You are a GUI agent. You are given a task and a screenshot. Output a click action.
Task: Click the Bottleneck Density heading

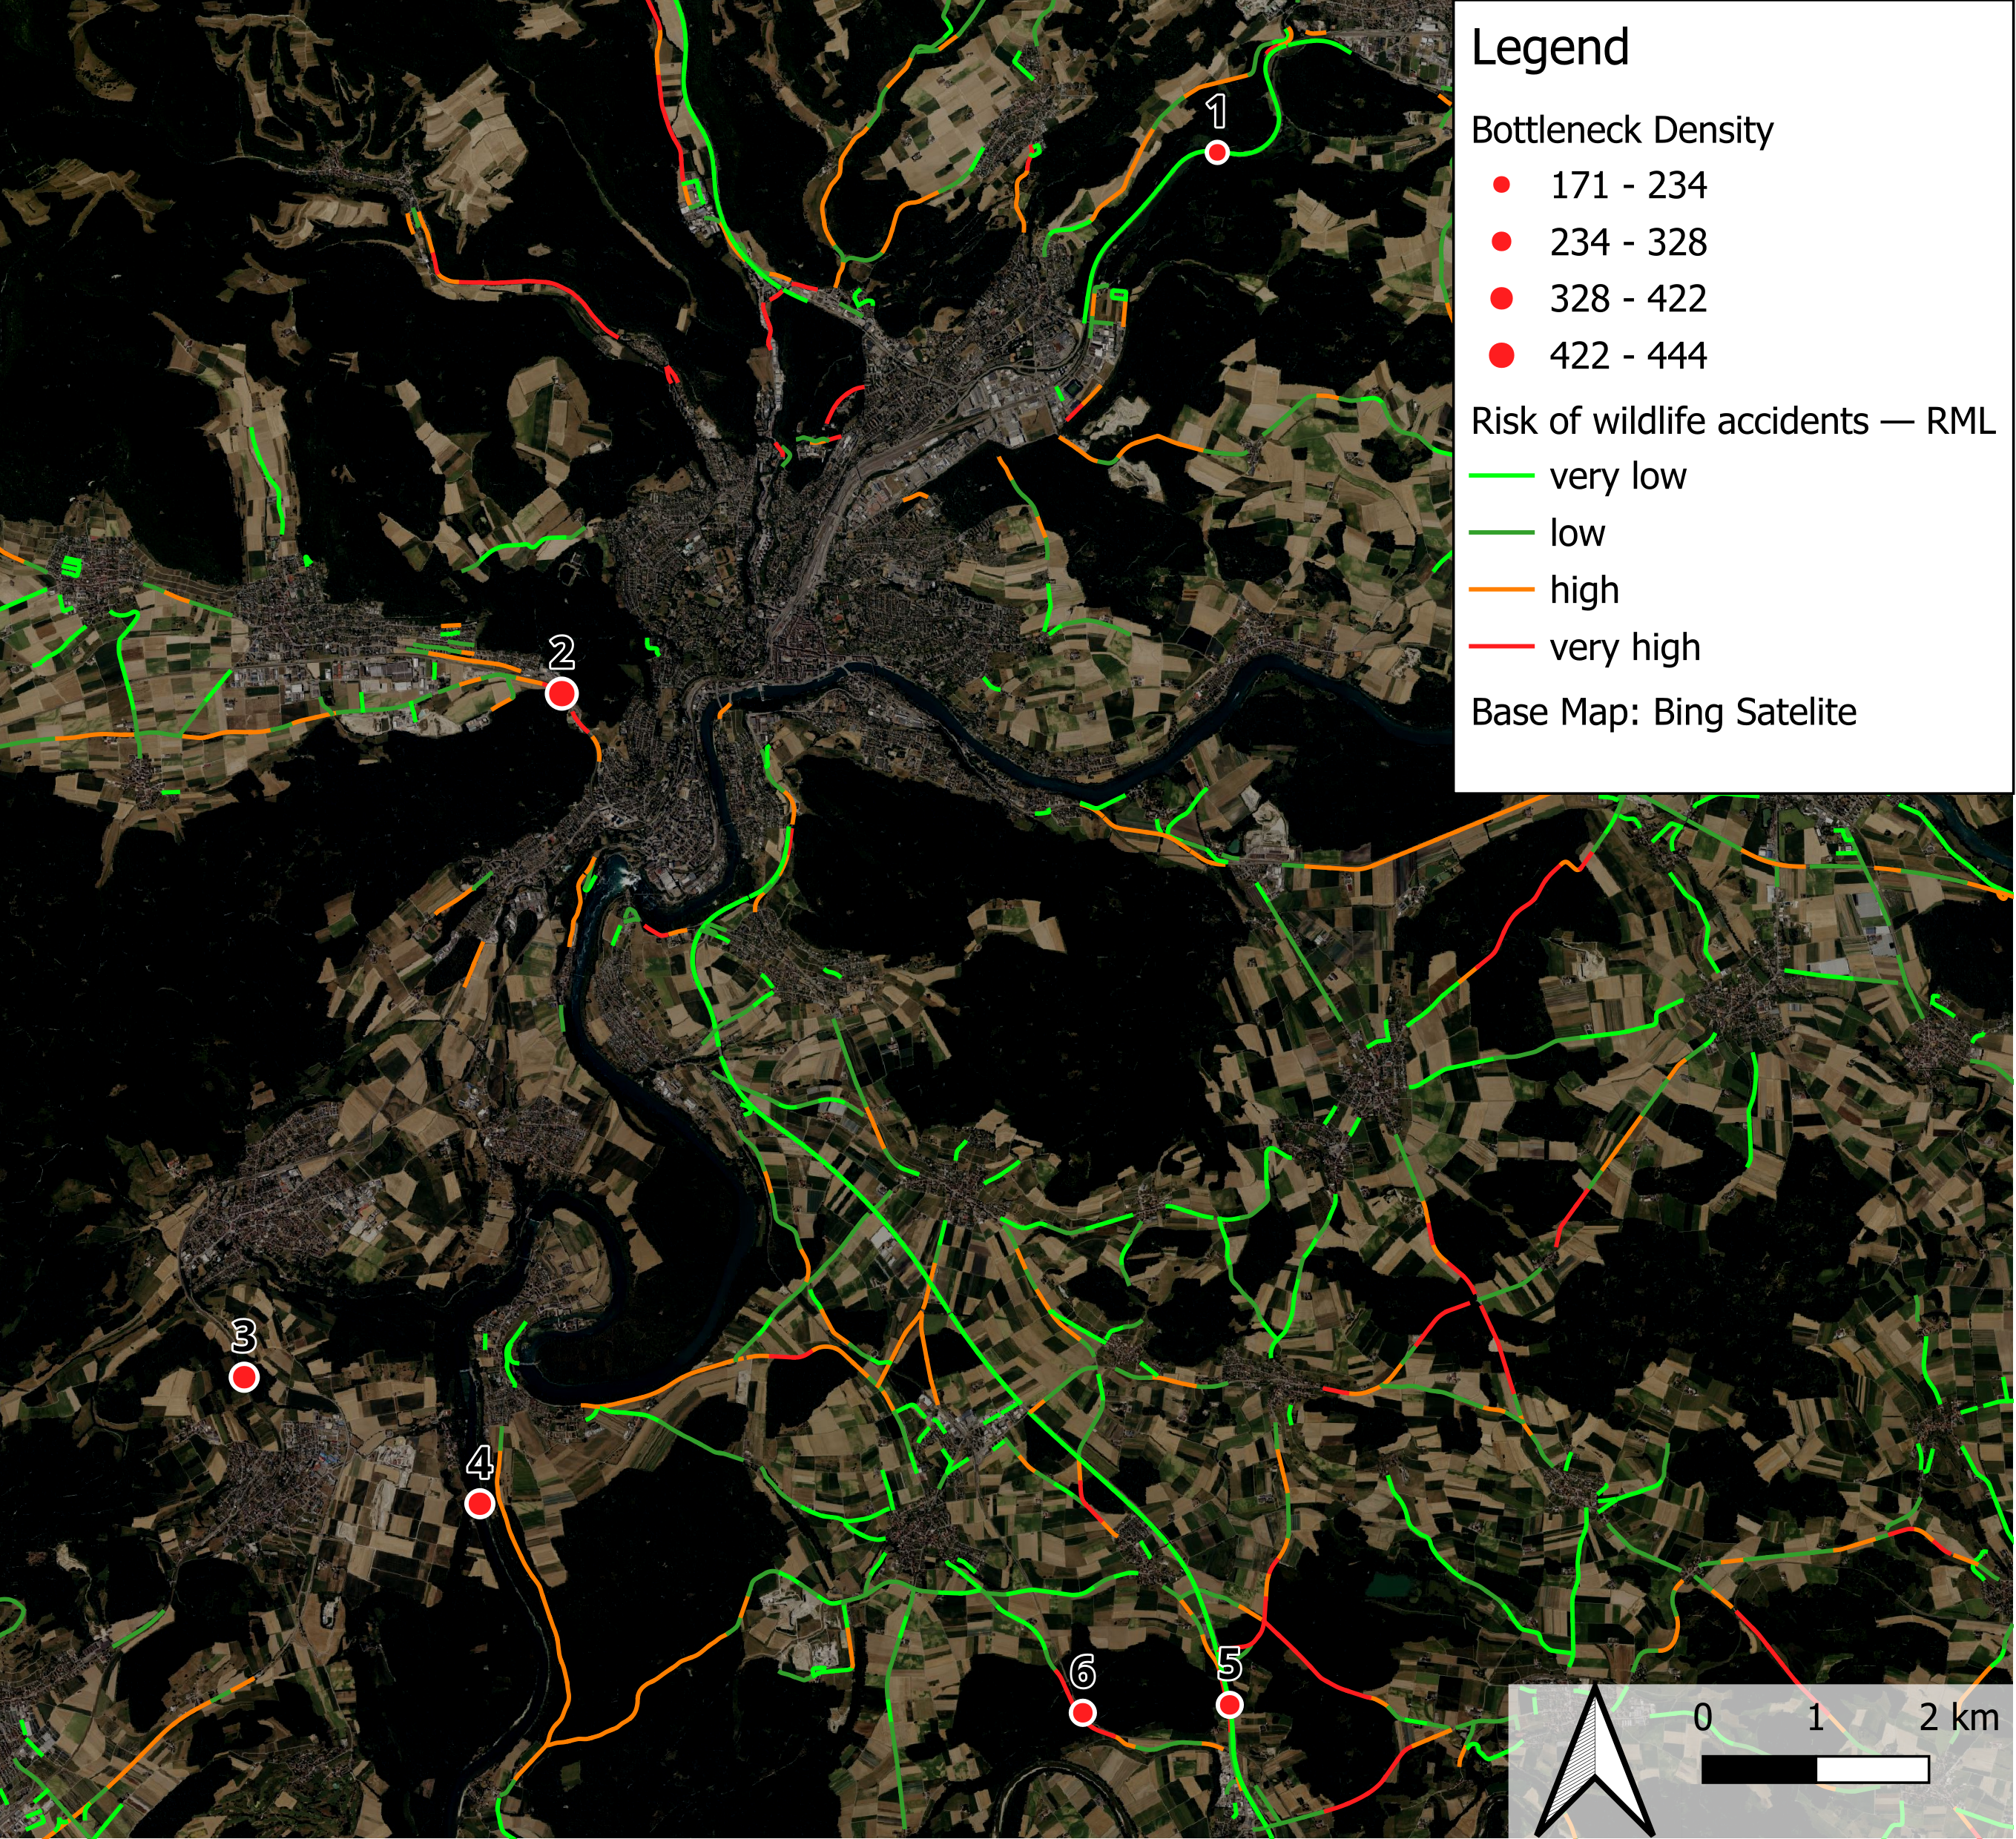pyautogui.click(x=1621, y=130)
